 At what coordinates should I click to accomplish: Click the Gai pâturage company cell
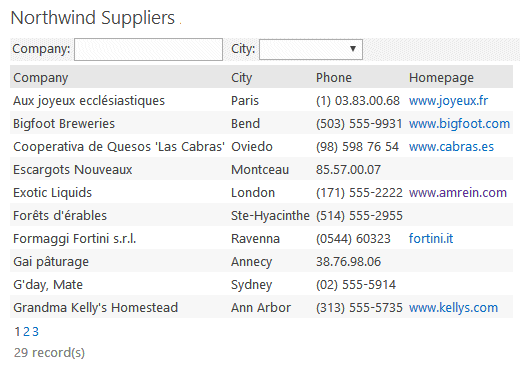(51, 262)
